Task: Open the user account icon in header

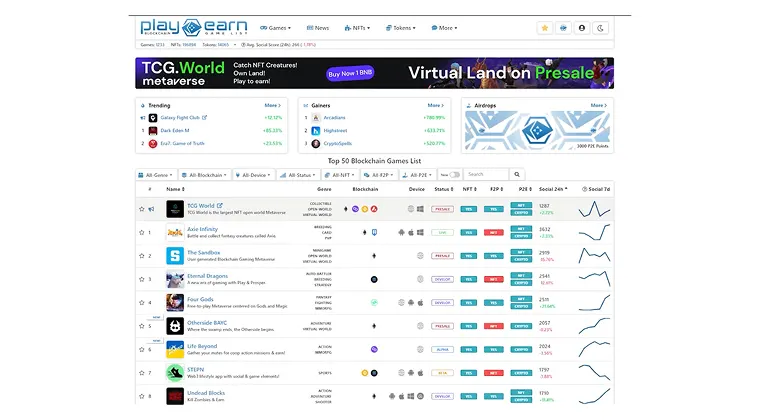Action: pyautogui.click(x=582, y=28)
